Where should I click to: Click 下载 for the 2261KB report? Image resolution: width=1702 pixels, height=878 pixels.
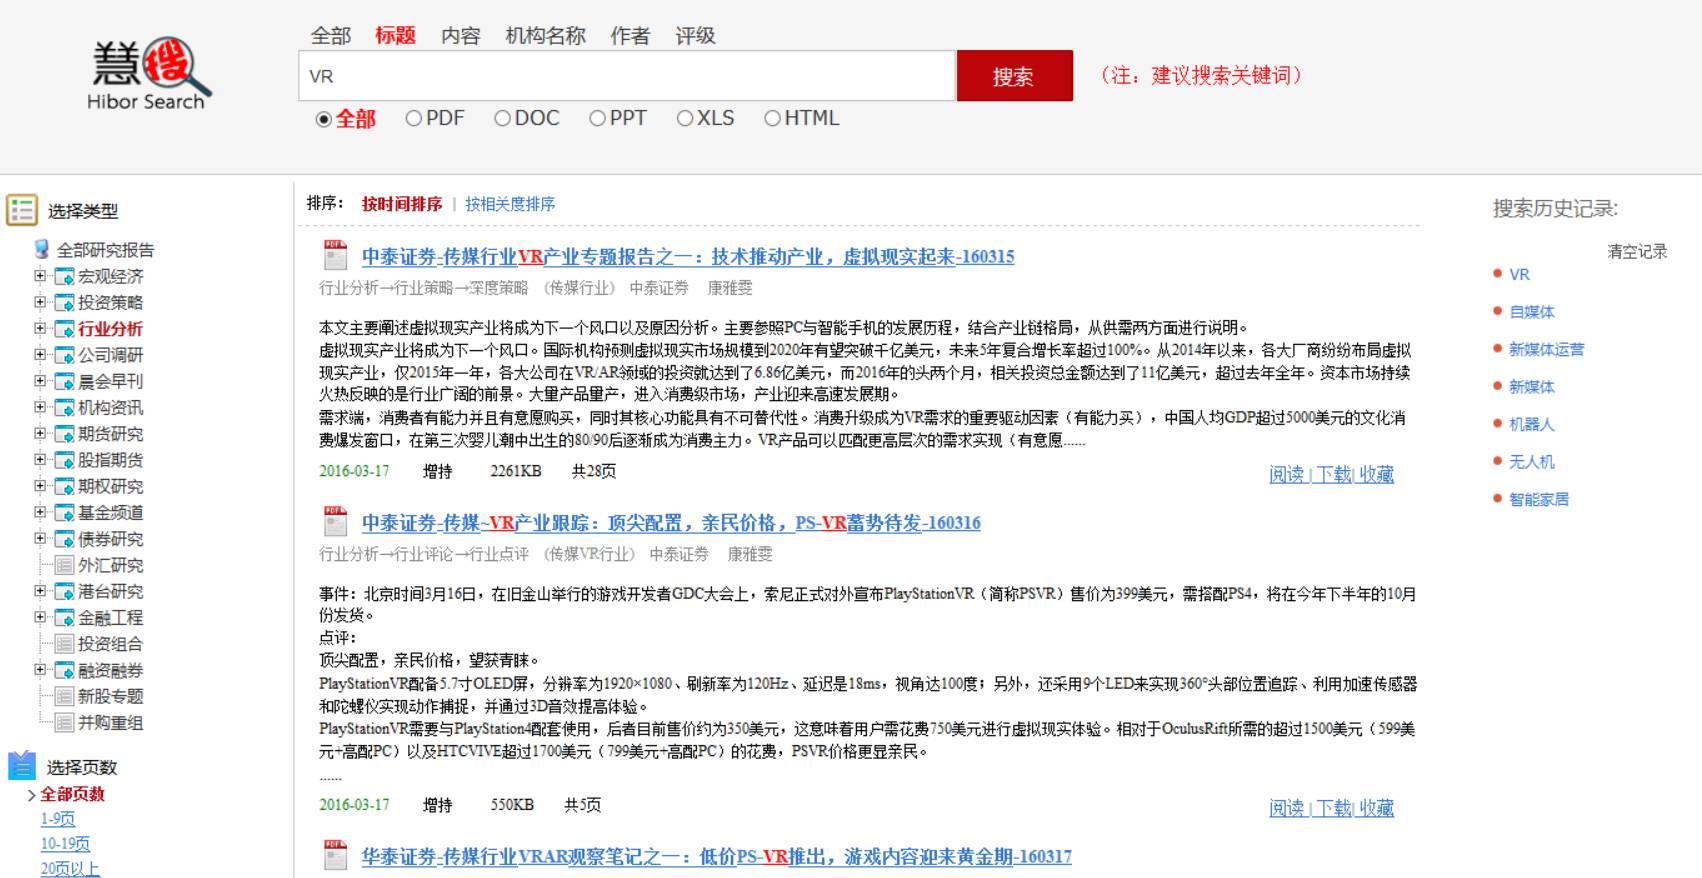tap(1333, 474)
